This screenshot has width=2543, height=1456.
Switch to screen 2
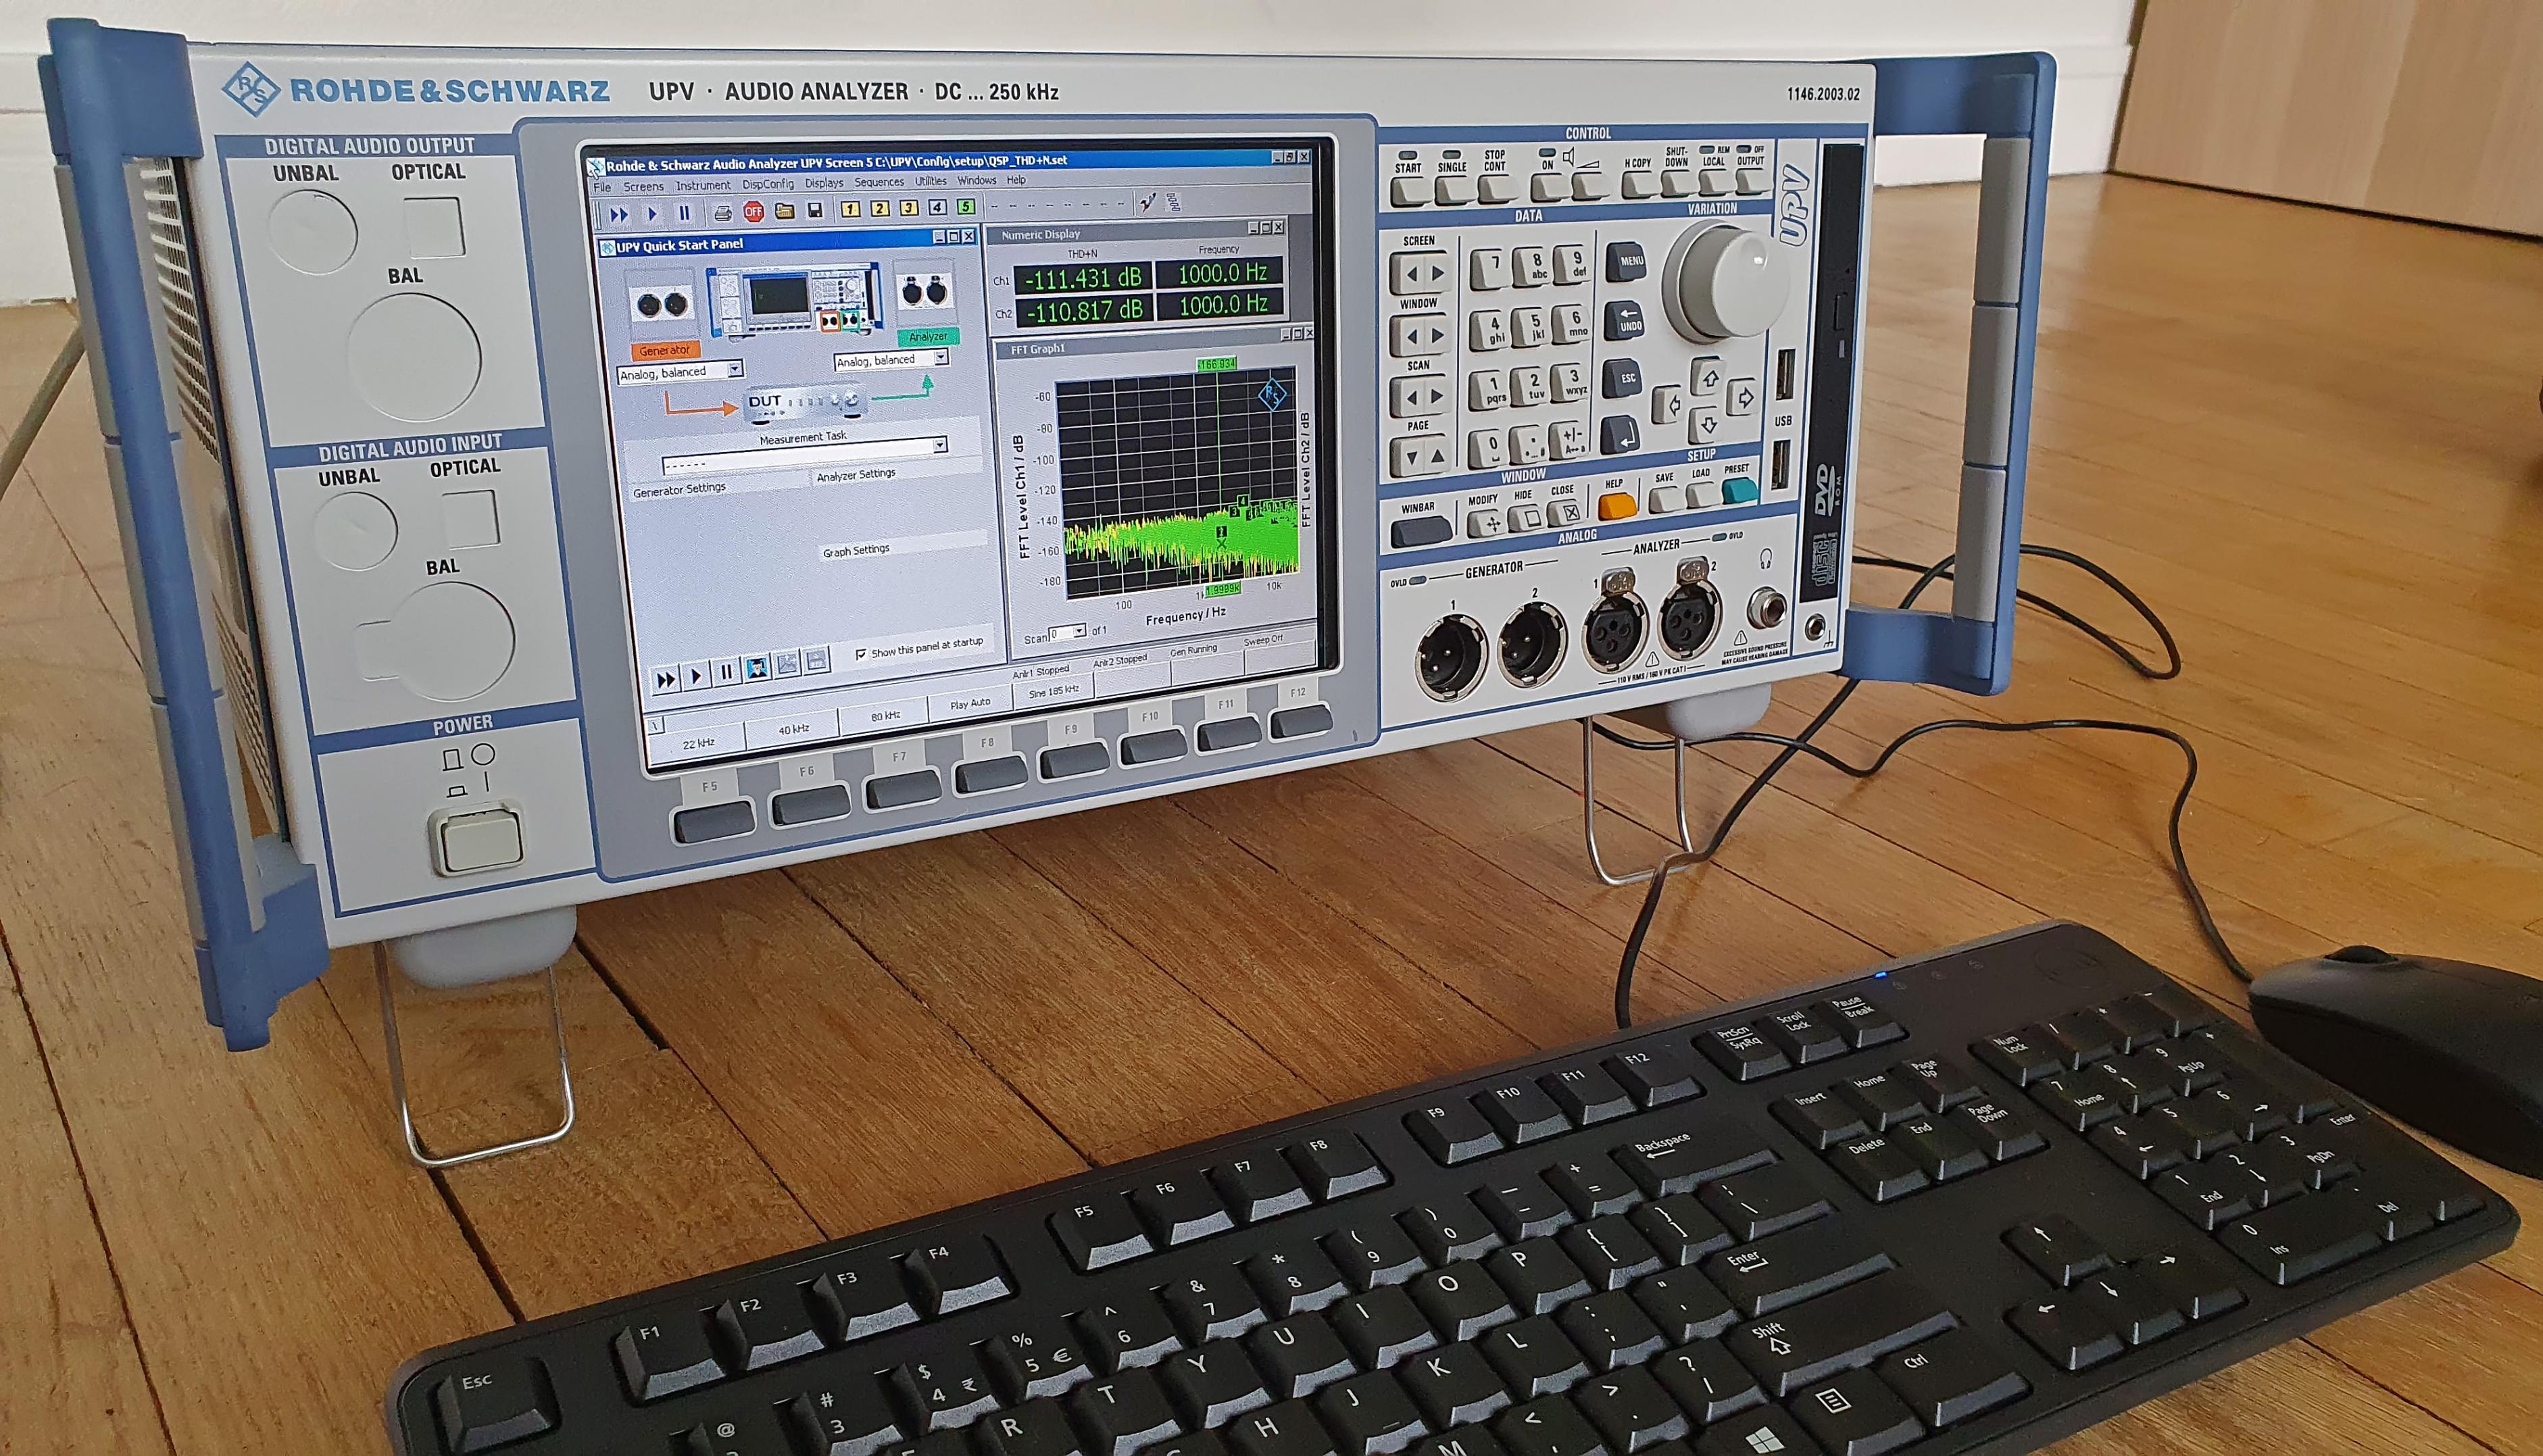(x=879, y=208)
